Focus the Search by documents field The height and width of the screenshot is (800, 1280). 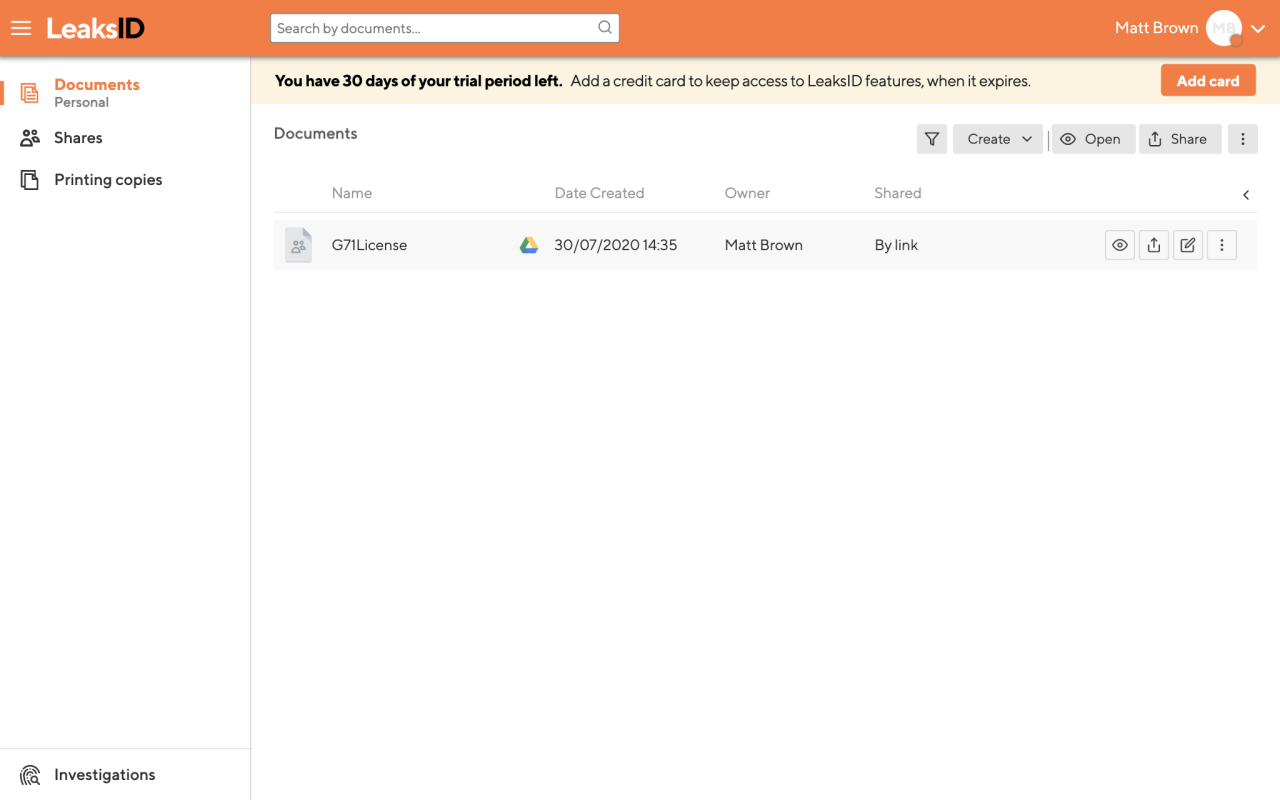(x=444, y=28)
